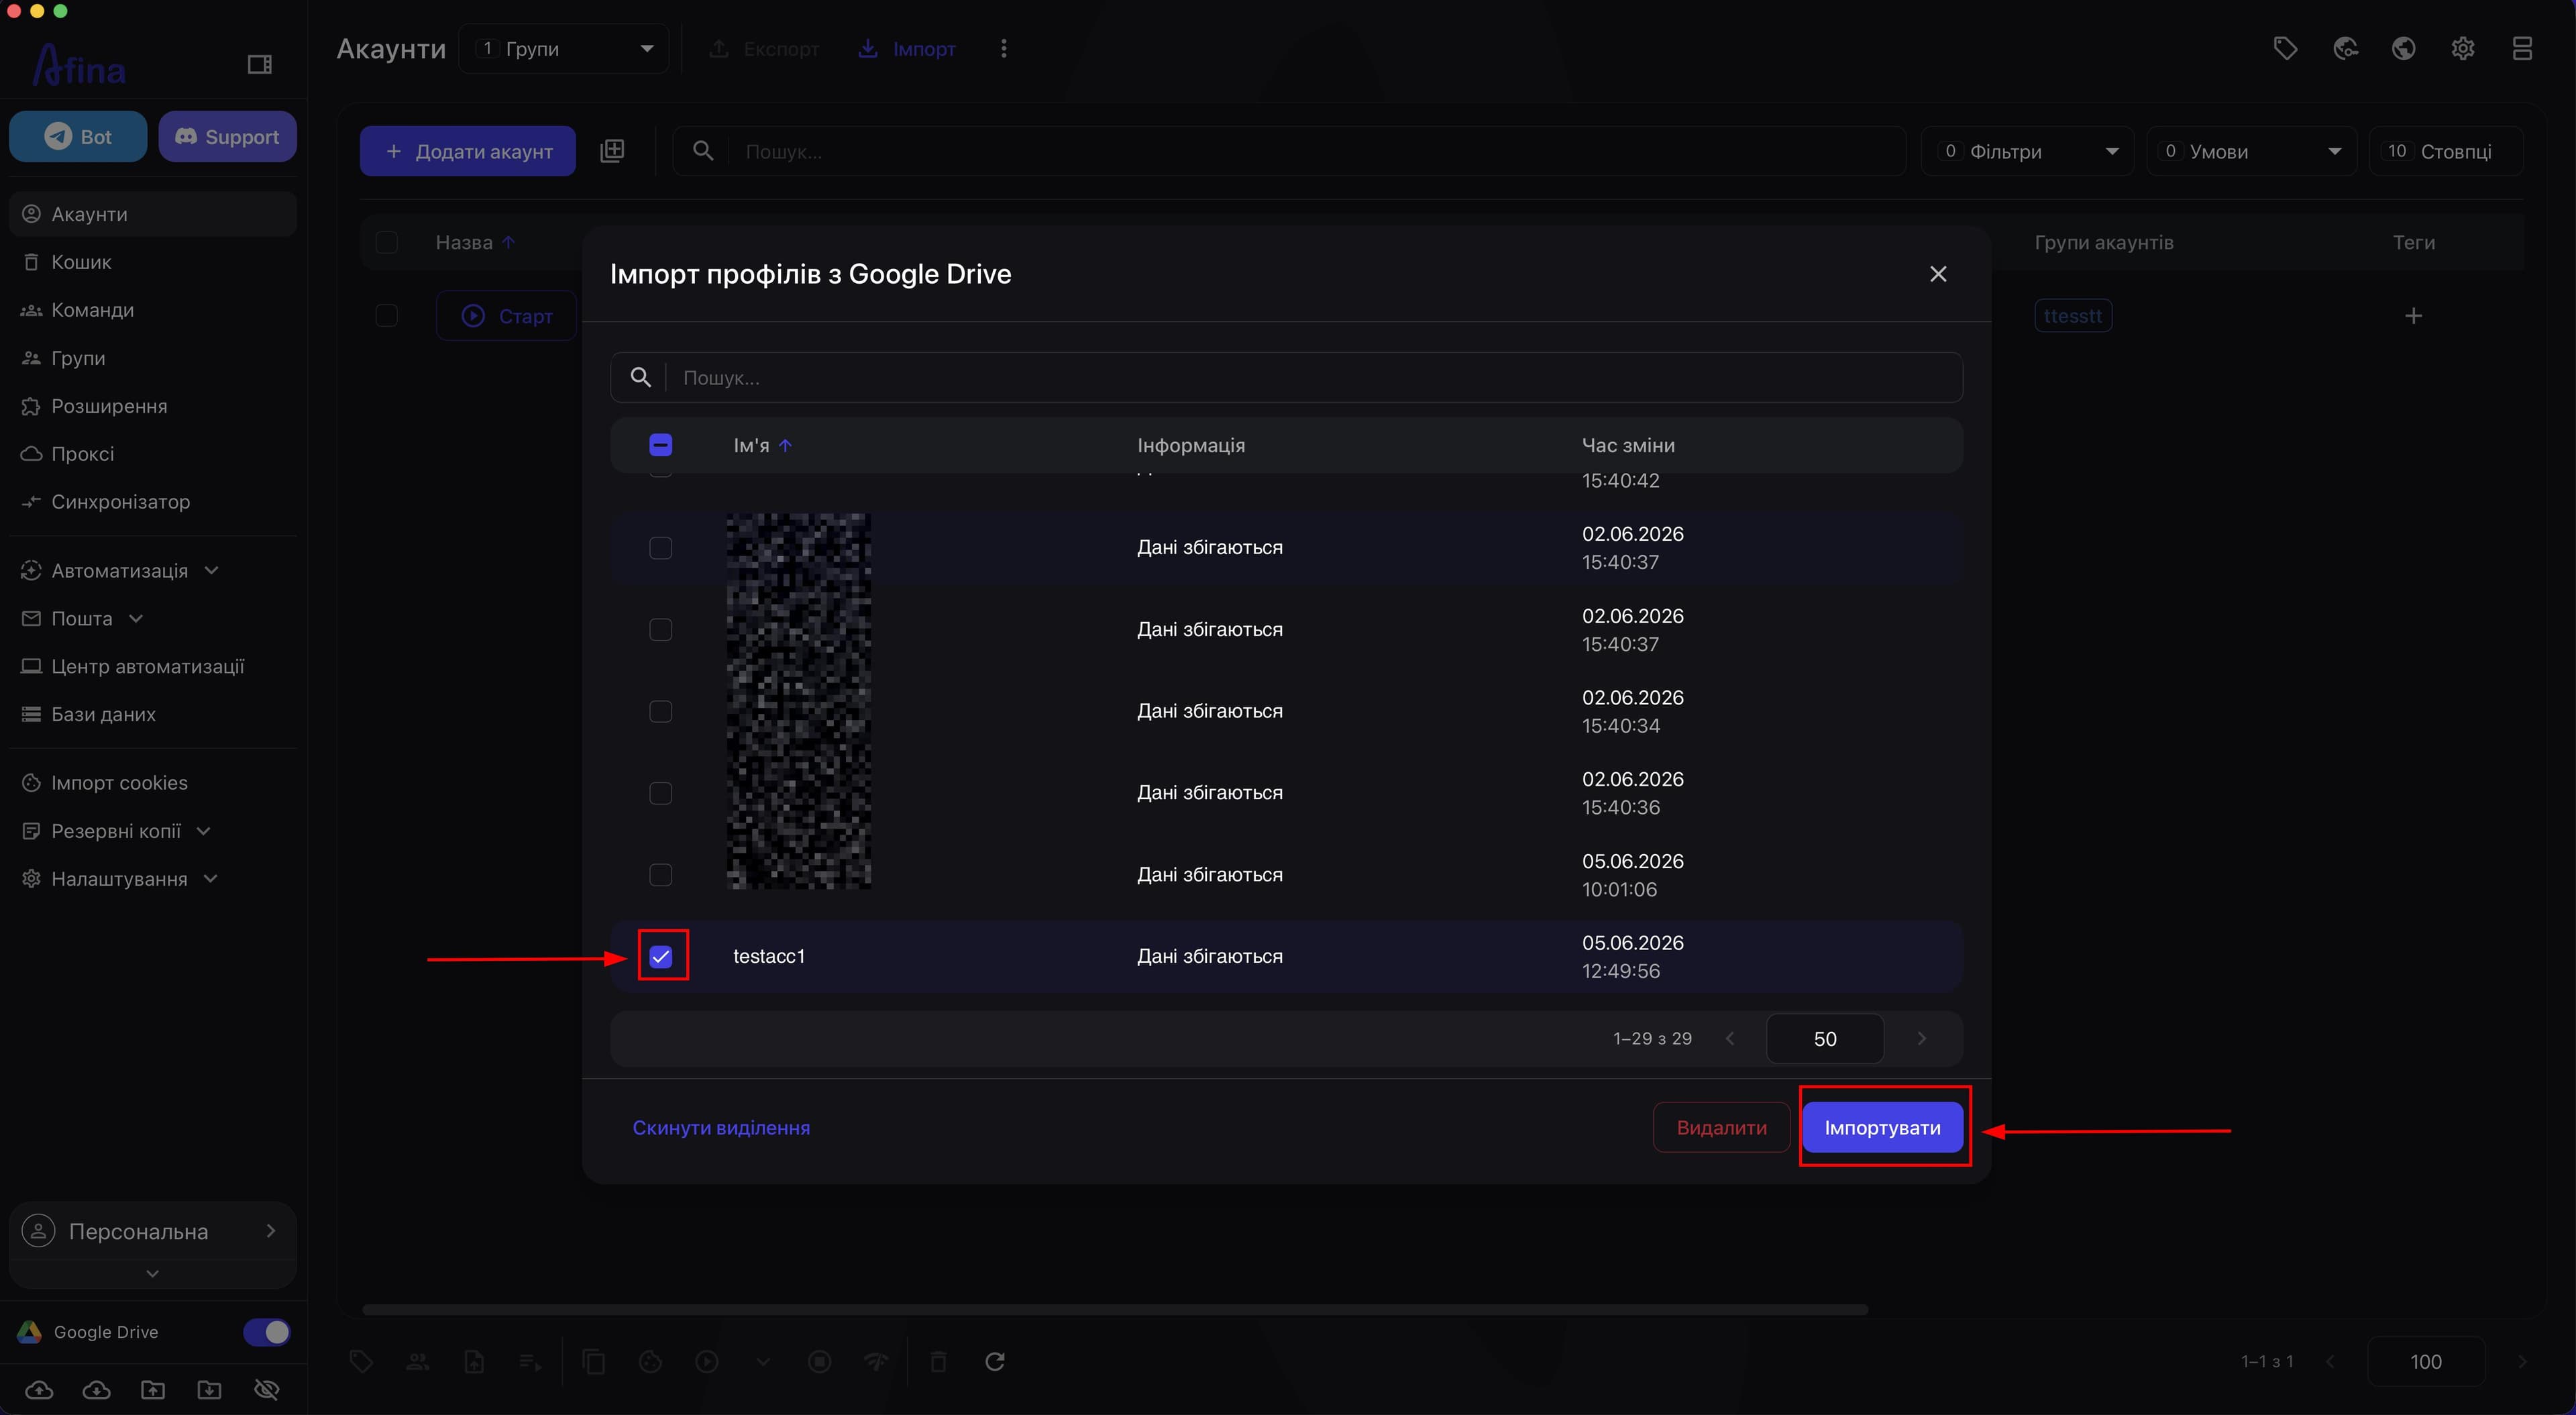The height and width of the screenshot is (1415, 2576).
Task: Click the horizontal scrollbar under accounts table
Action: [1114, 1309]
